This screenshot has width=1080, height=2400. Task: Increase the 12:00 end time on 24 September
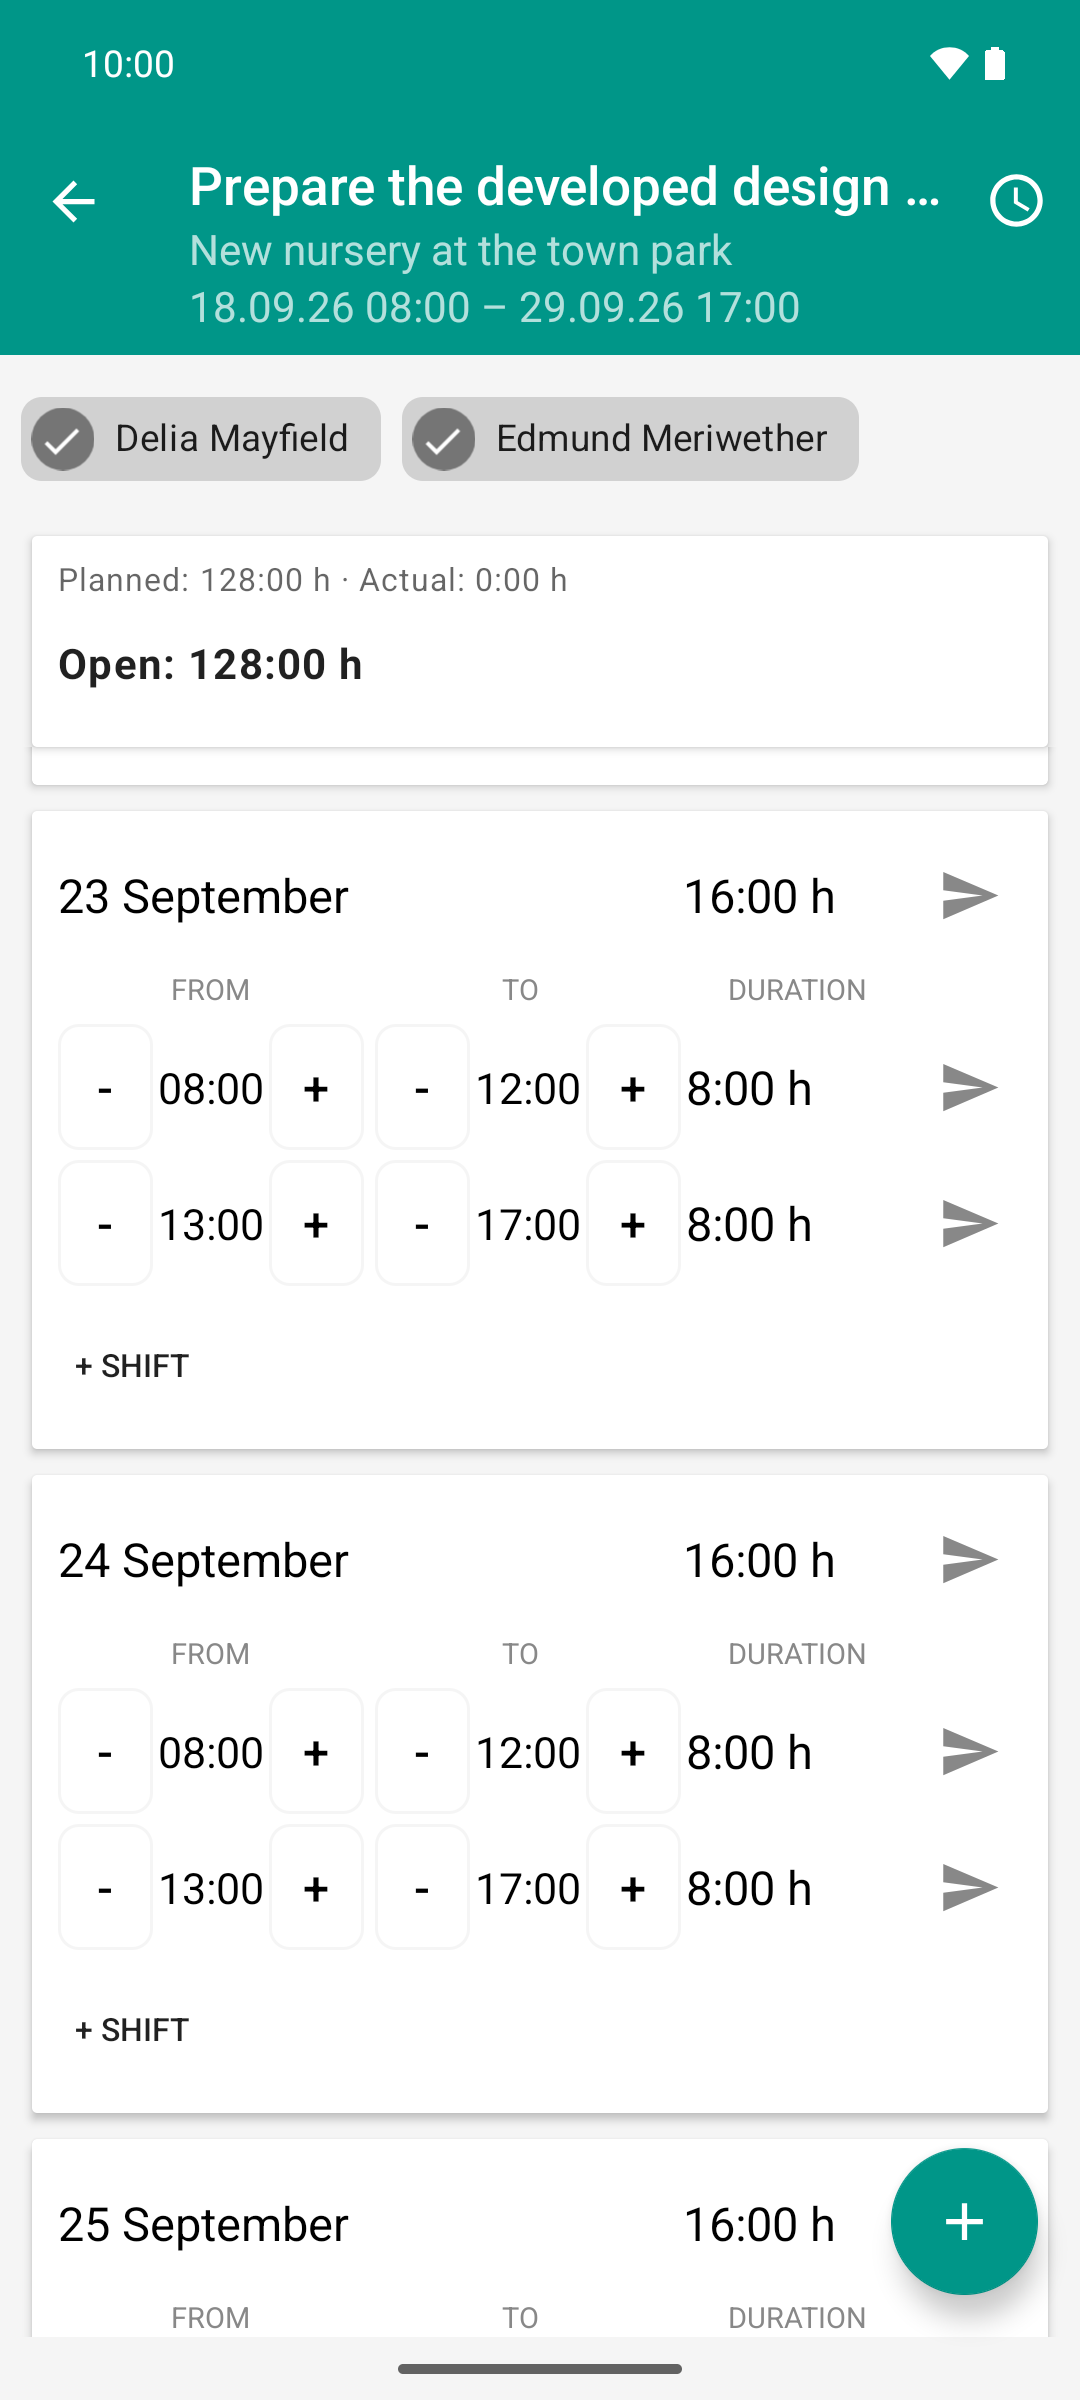(633, 1751)
